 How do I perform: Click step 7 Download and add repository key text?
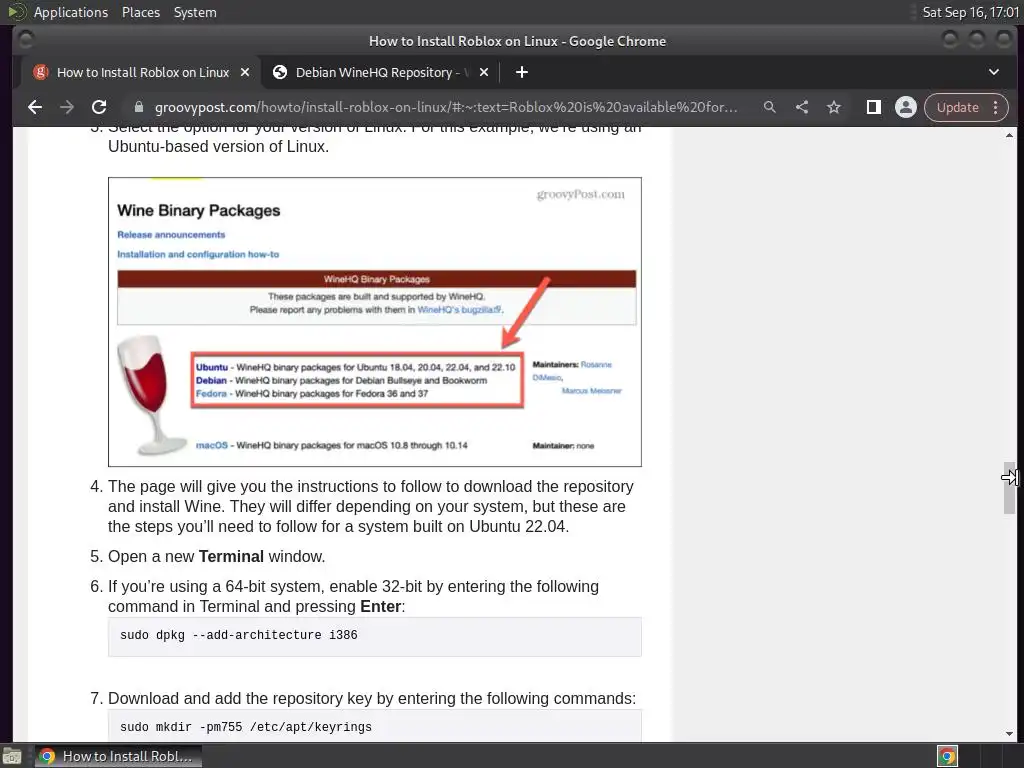372,699
